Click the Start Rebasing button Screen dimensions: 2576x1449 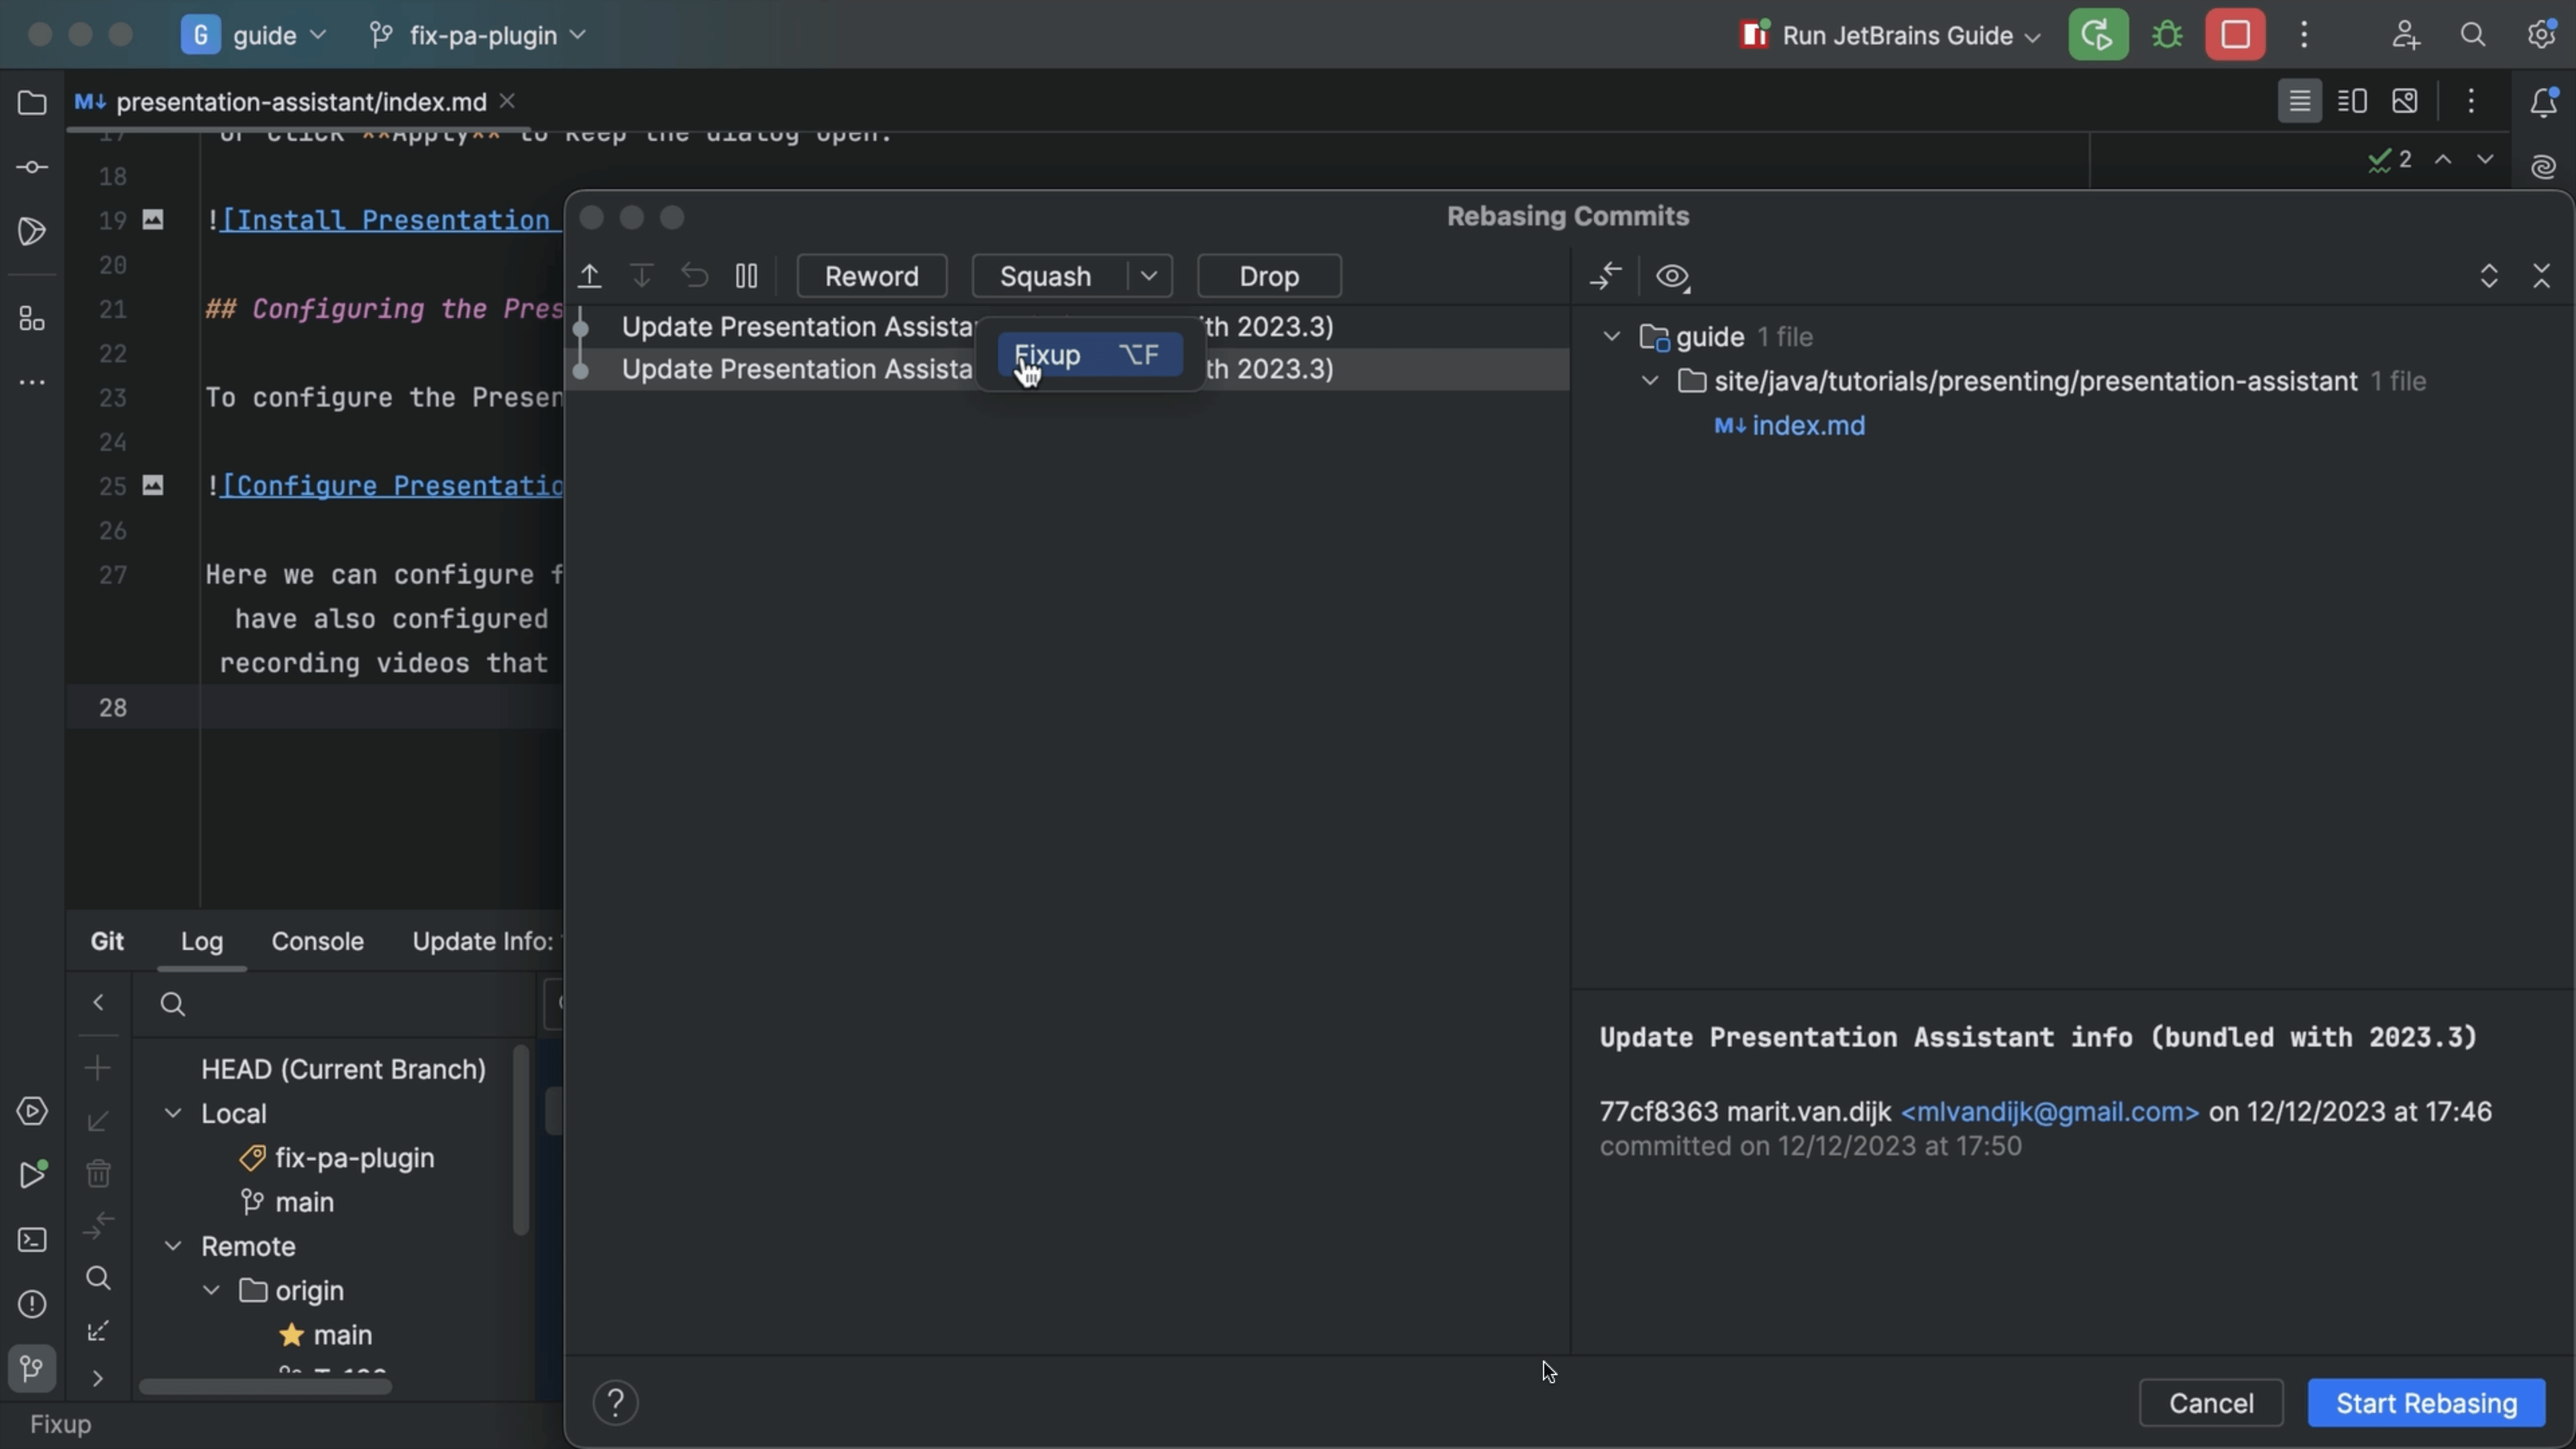[x=2428, y=1403]
